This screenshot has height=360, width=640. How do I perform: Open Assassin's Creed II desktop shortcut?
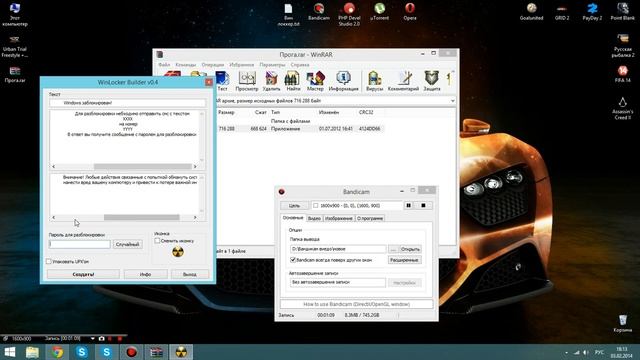tap(622, 108)
